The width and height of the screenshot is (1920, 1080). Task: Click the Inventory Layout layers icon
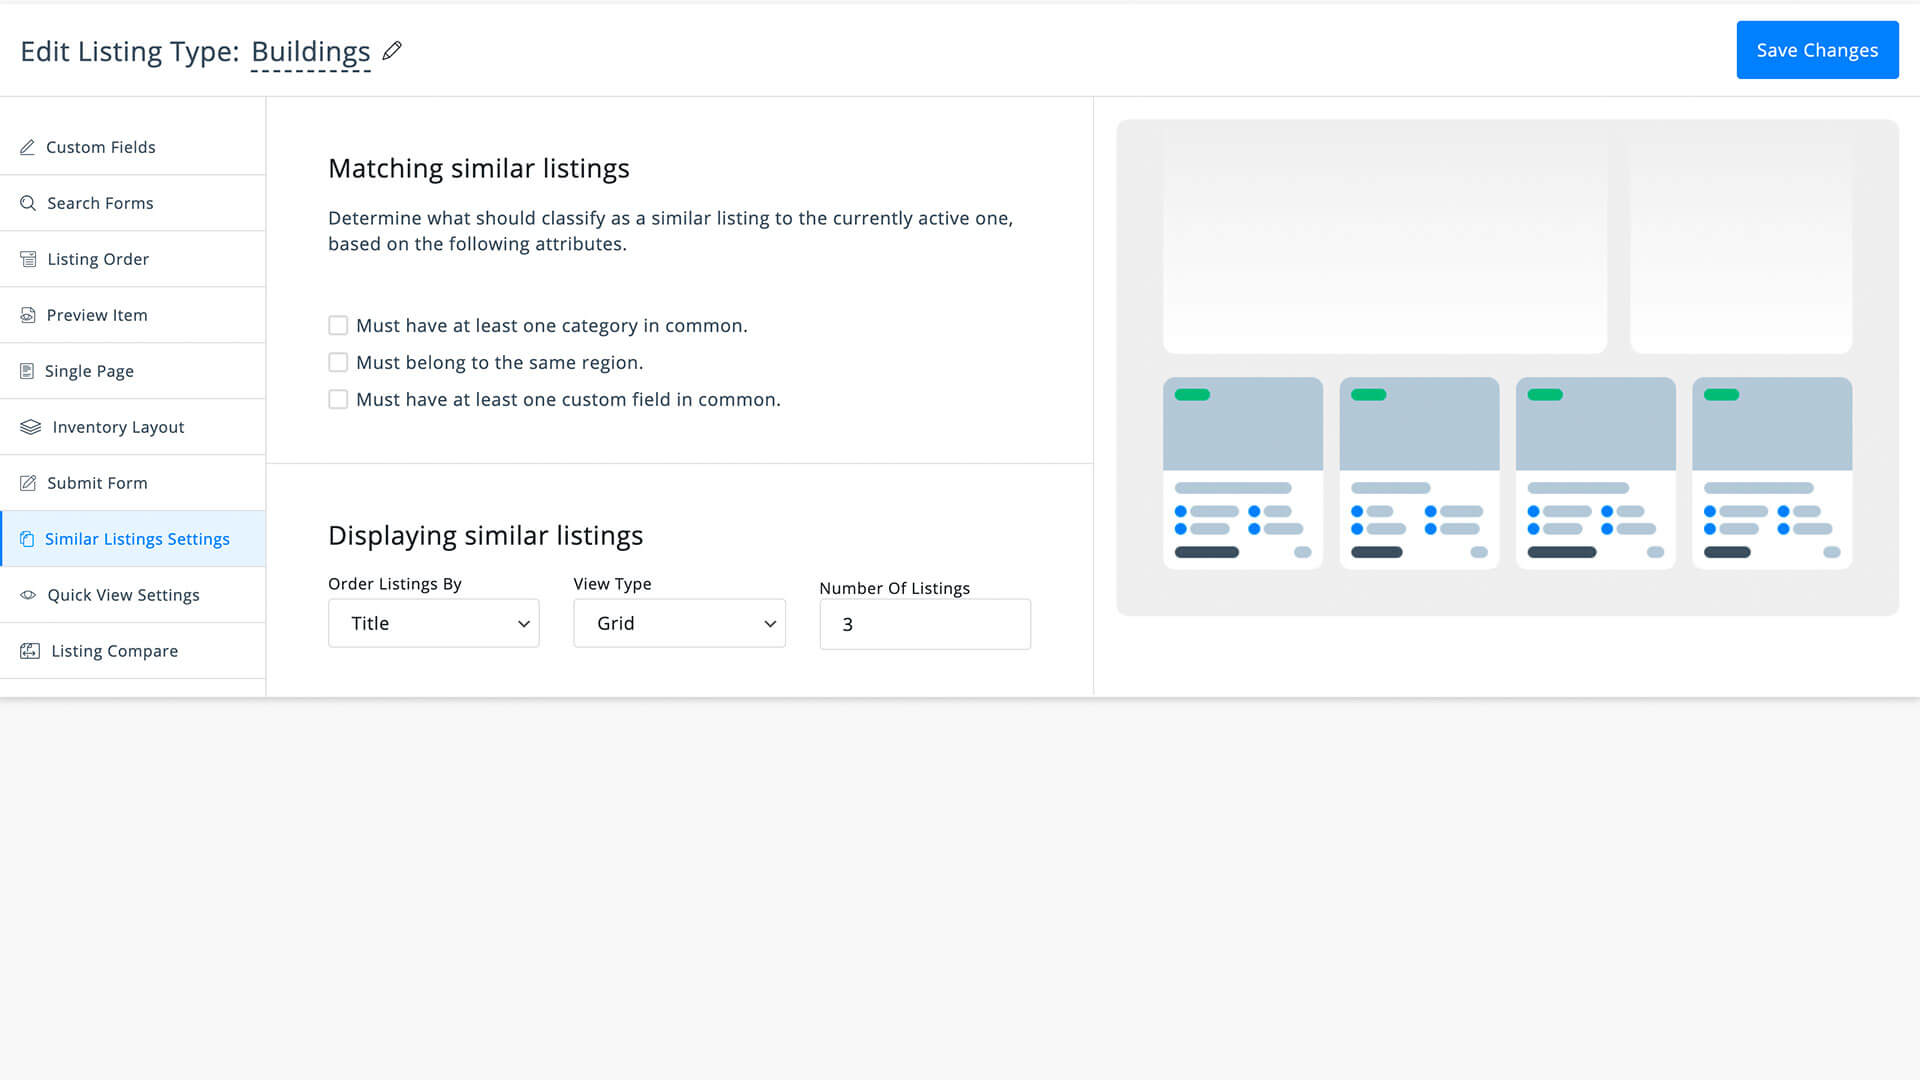31,427
